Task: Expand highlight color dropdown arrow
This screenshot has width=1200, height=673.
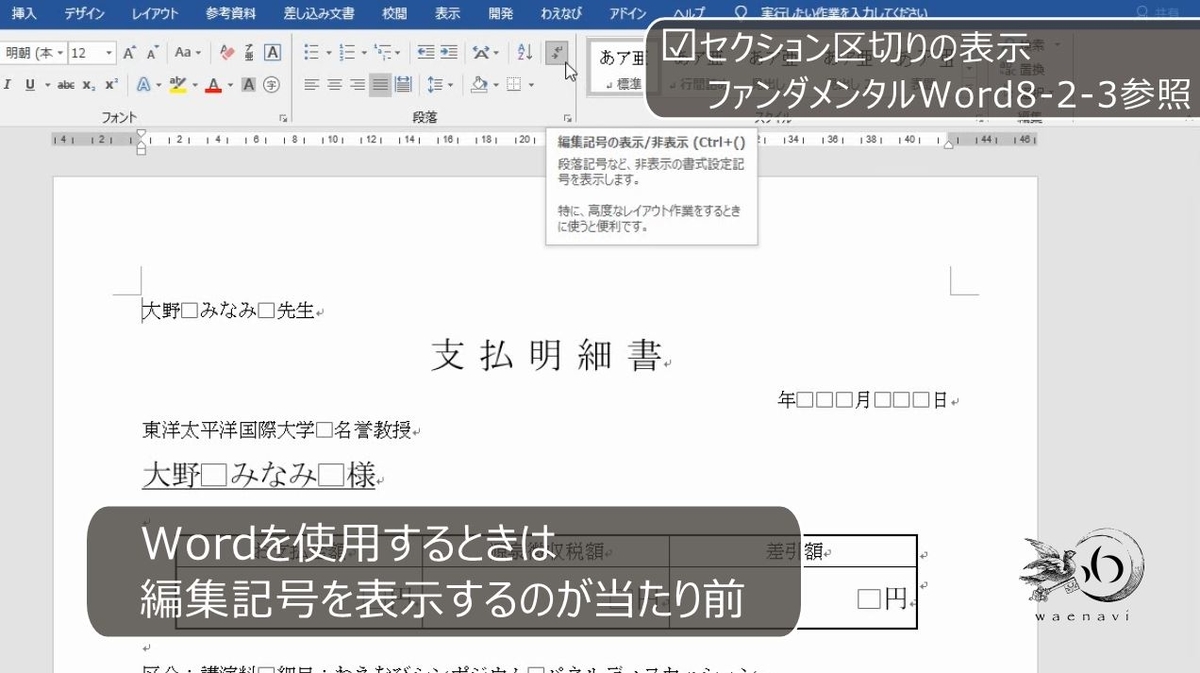Action: point(195,85)
